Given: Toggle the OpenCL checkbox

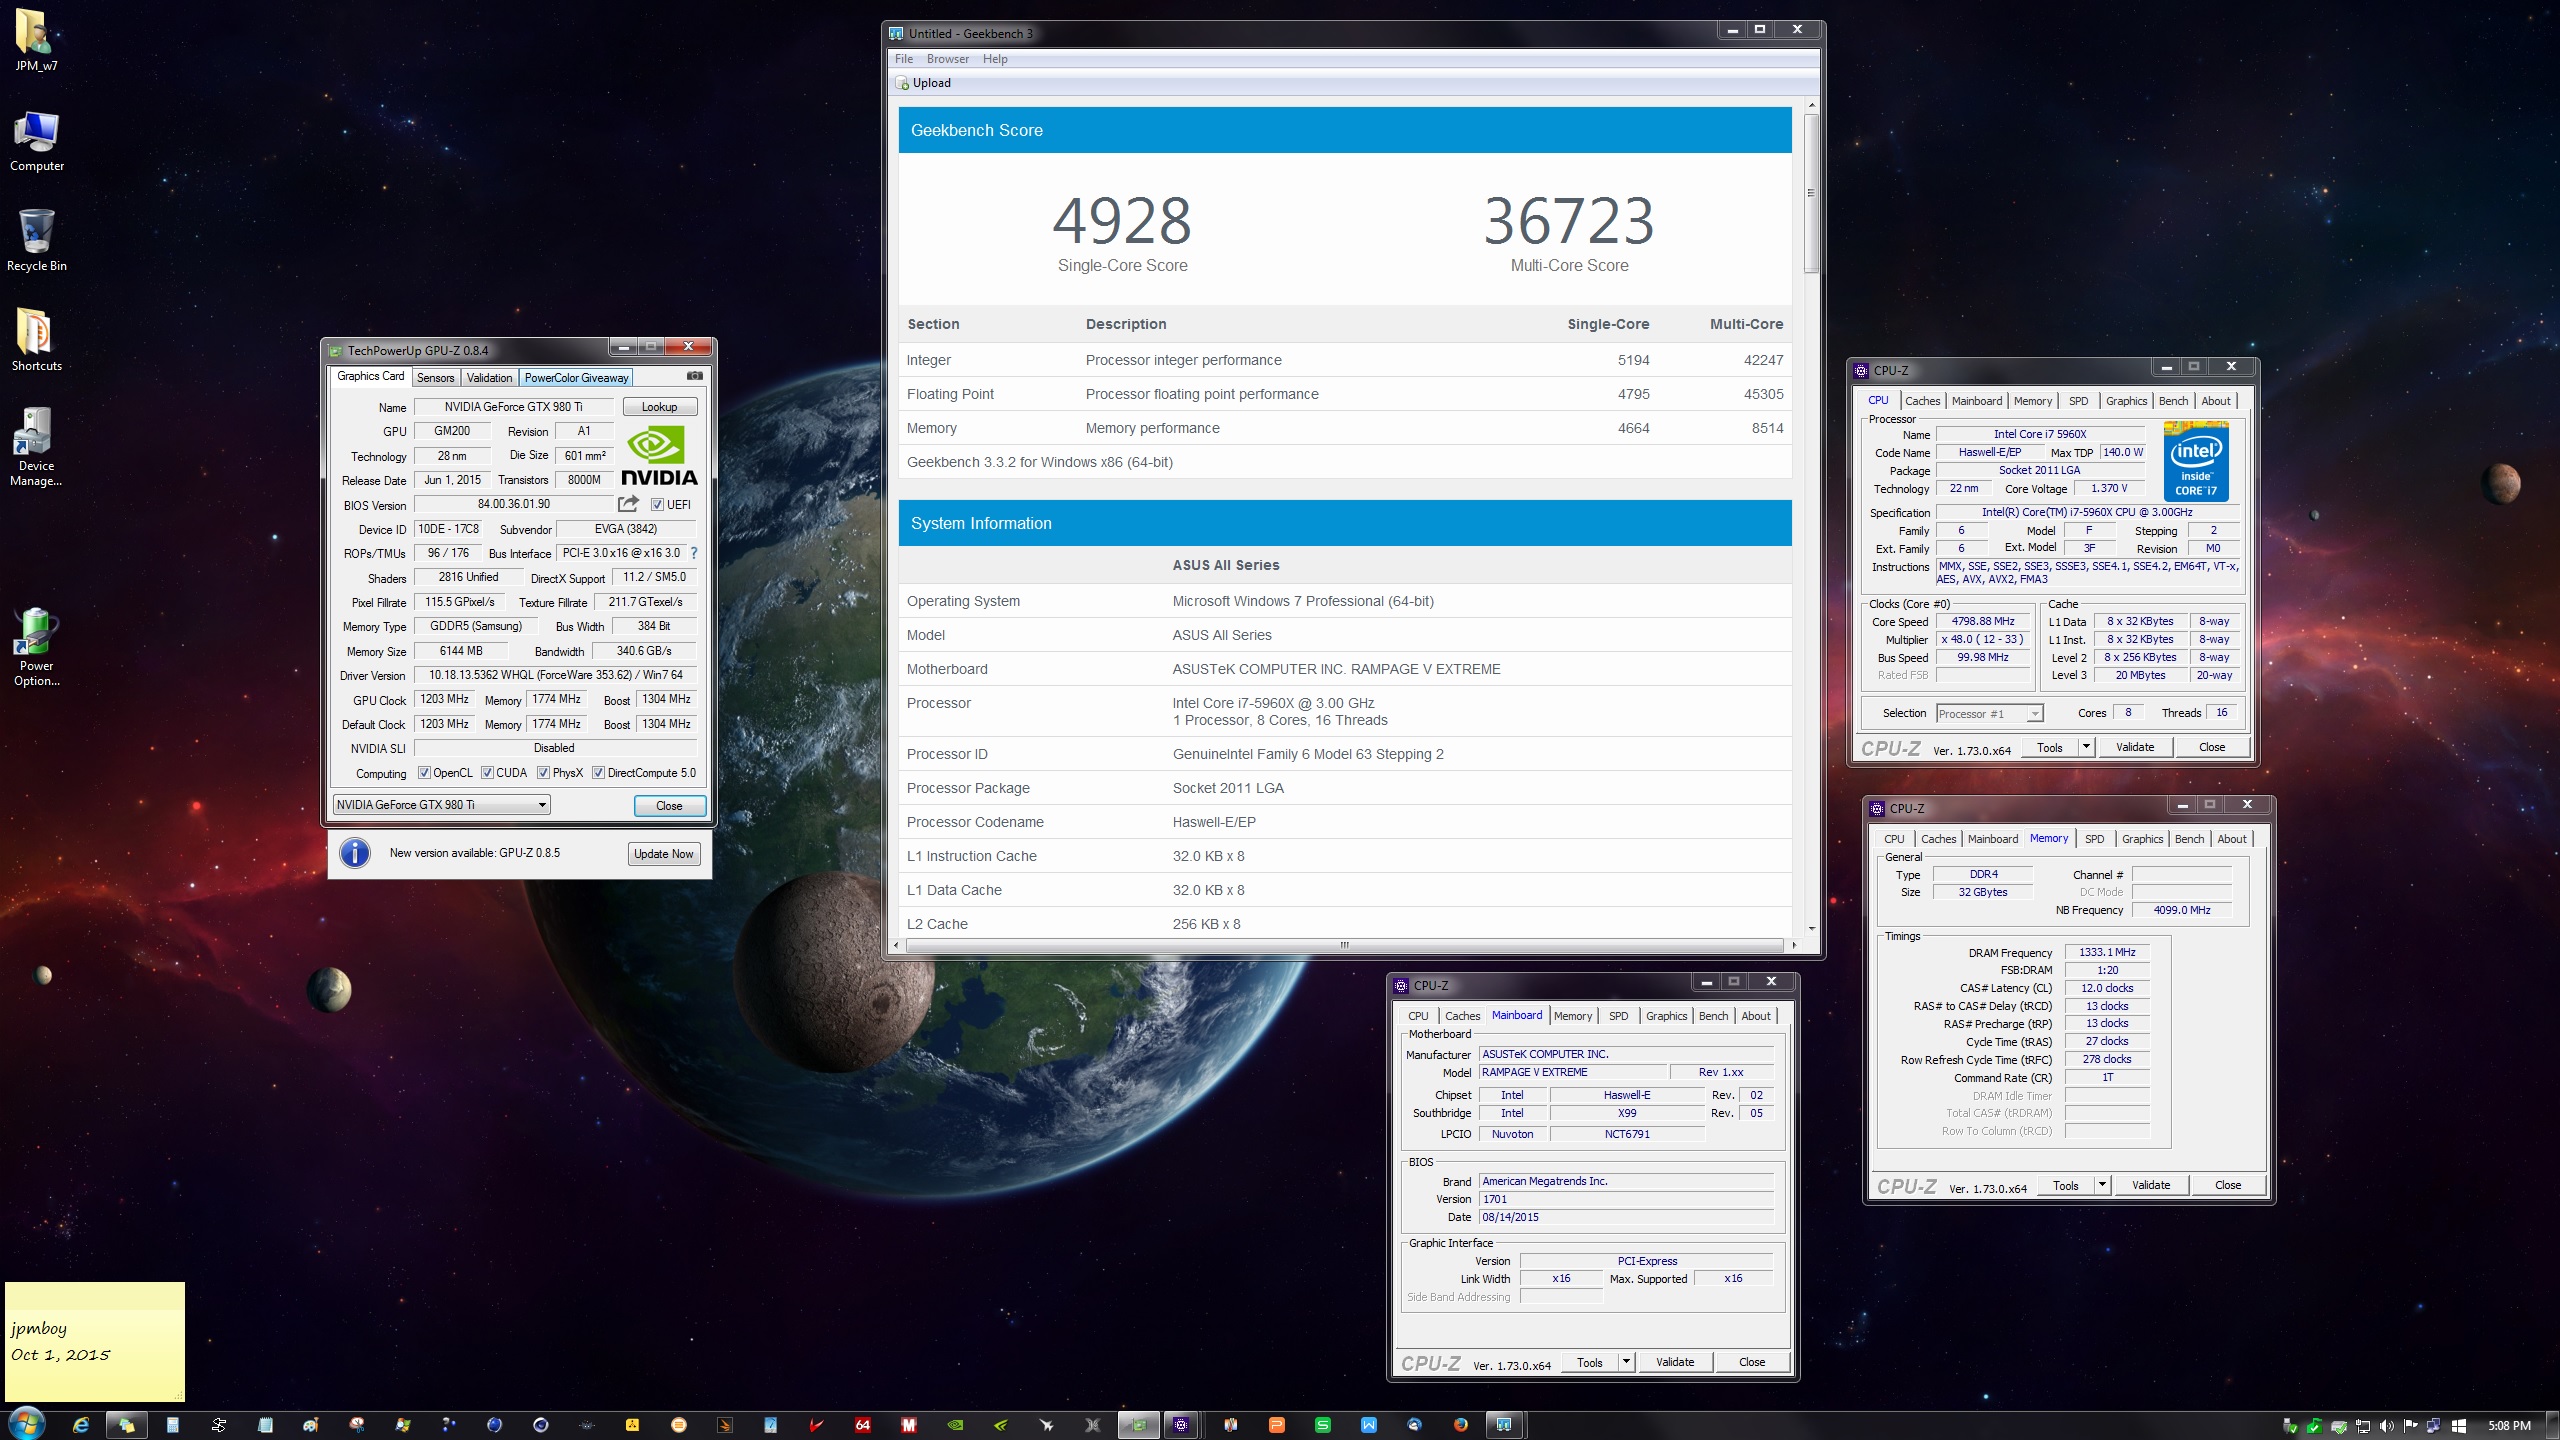Looking at the screenshot, I should 424,773.
